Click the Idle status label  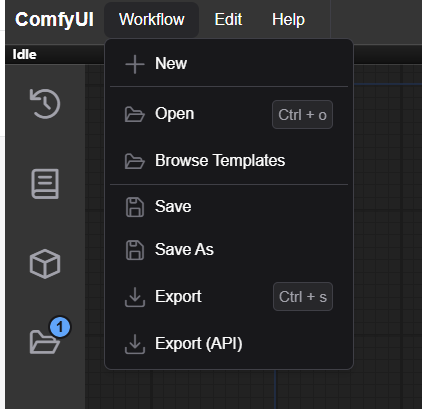24,55
